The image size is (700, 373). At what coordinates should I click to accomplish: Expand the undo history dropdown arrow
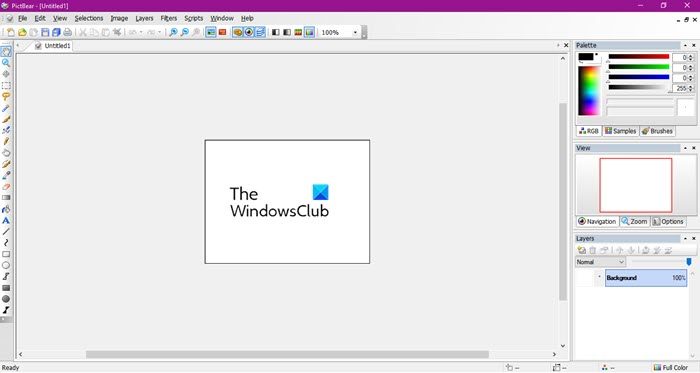point(141,32)
